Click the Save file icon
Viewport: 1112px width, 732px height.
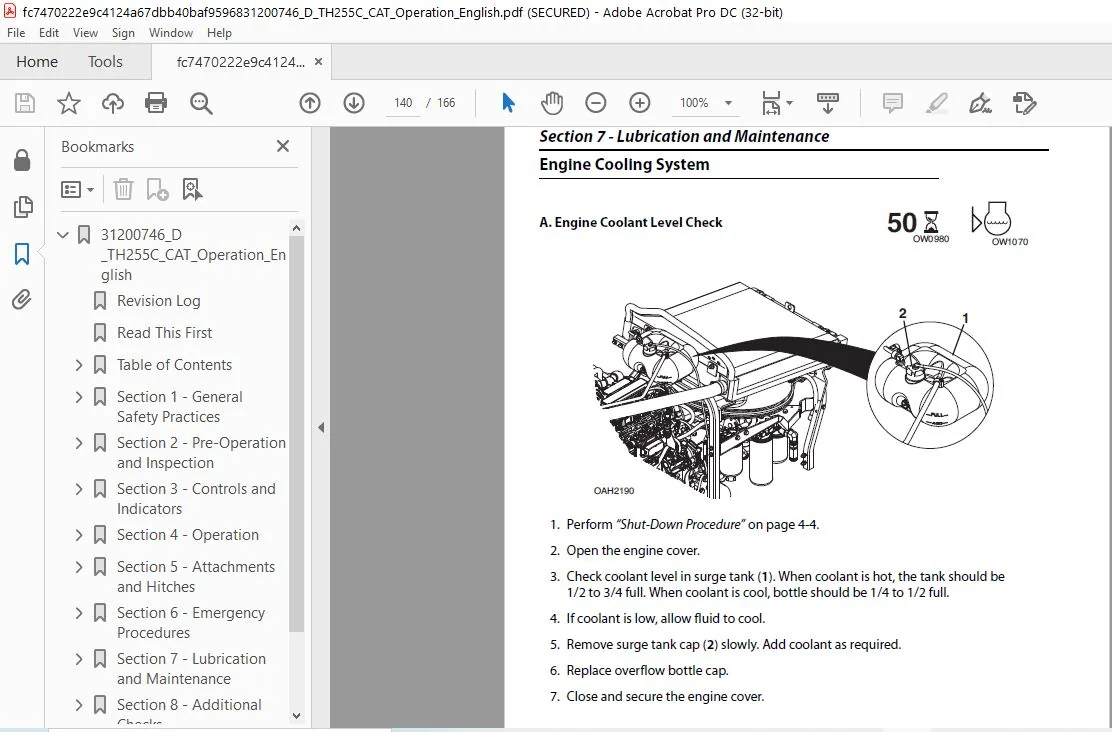coord(25,103)
